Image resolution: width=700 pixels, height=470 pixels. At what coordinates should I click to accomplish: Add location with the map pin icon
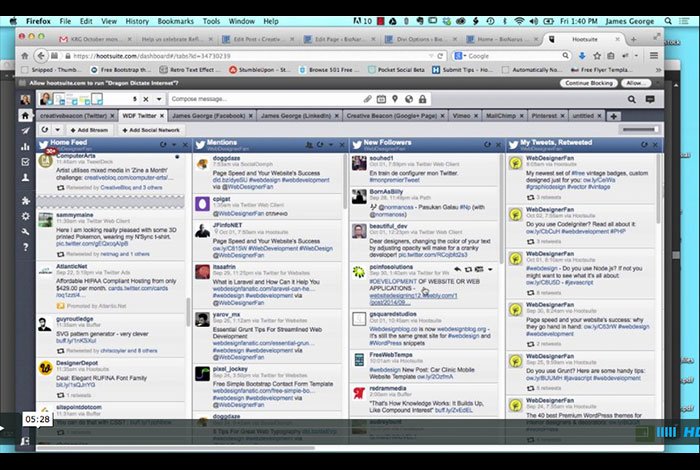click(395, 99)
